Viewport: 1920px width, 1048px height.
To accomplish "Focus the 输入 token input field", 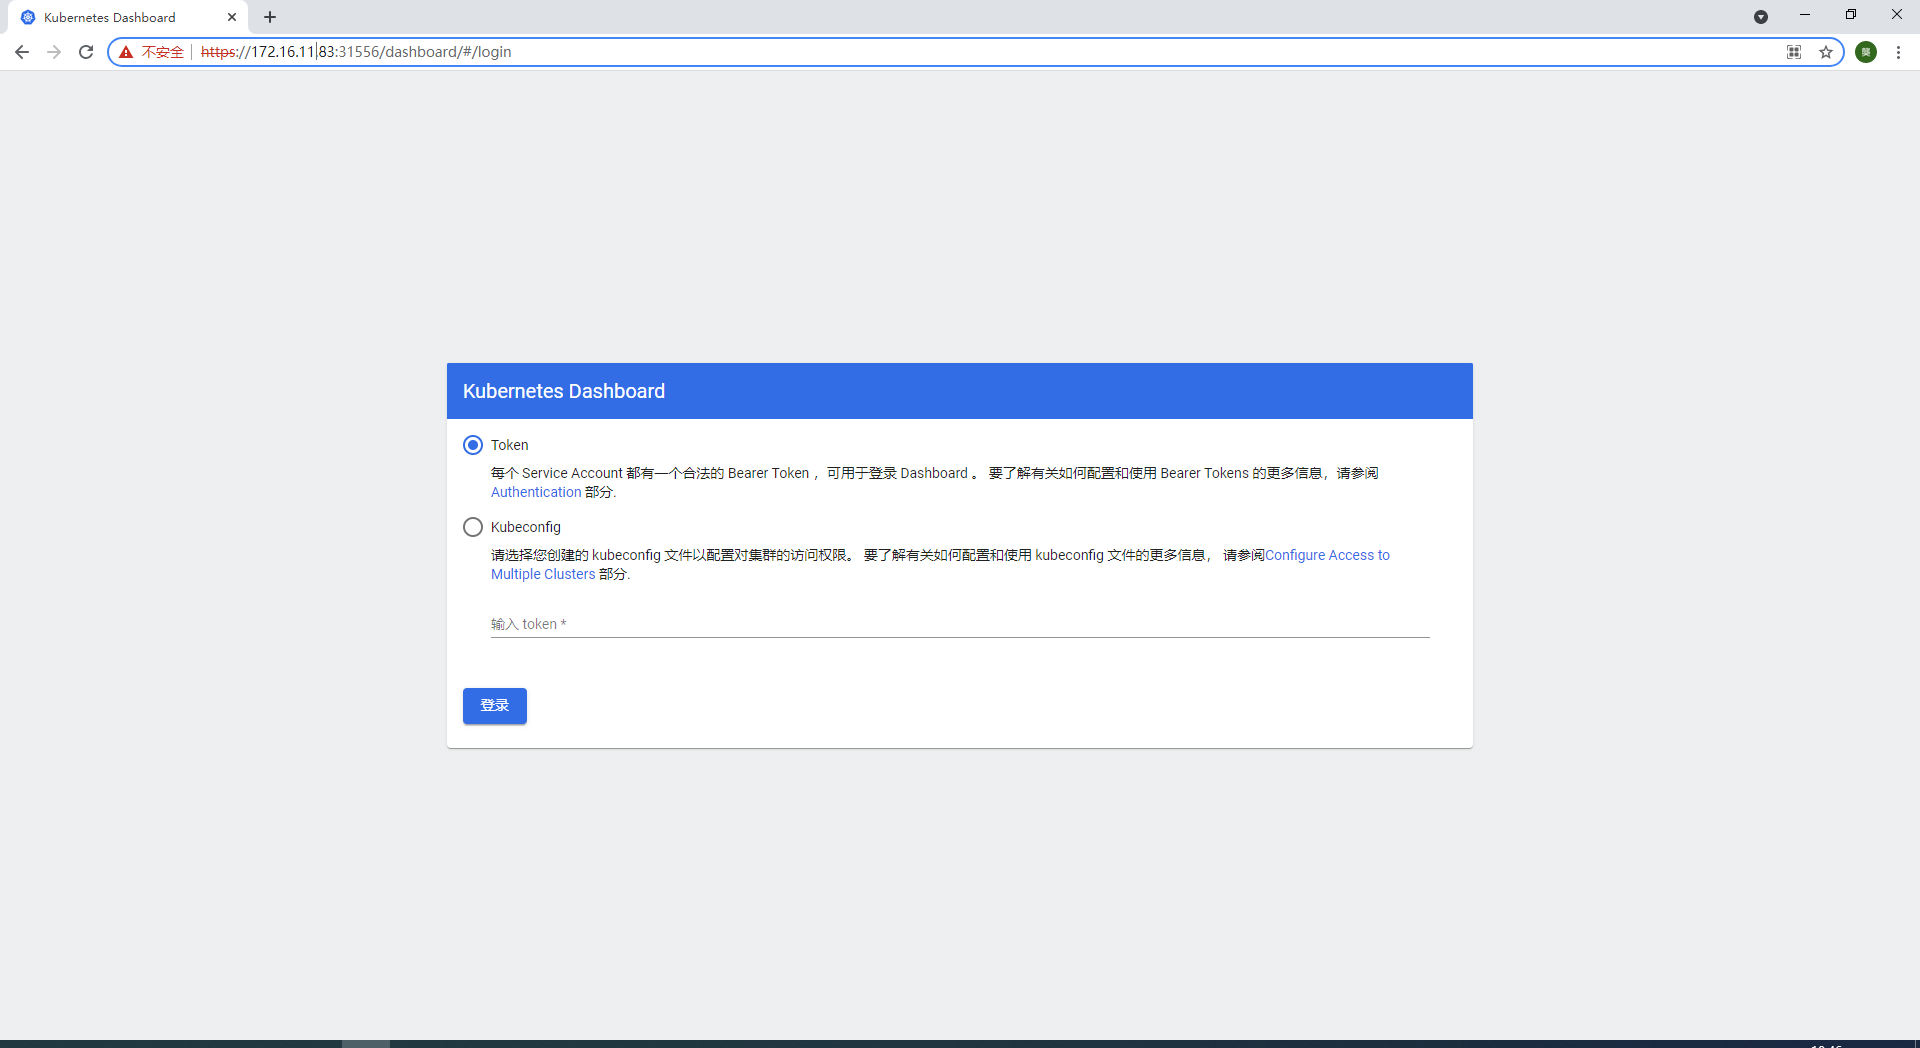I will click(960, 624).
